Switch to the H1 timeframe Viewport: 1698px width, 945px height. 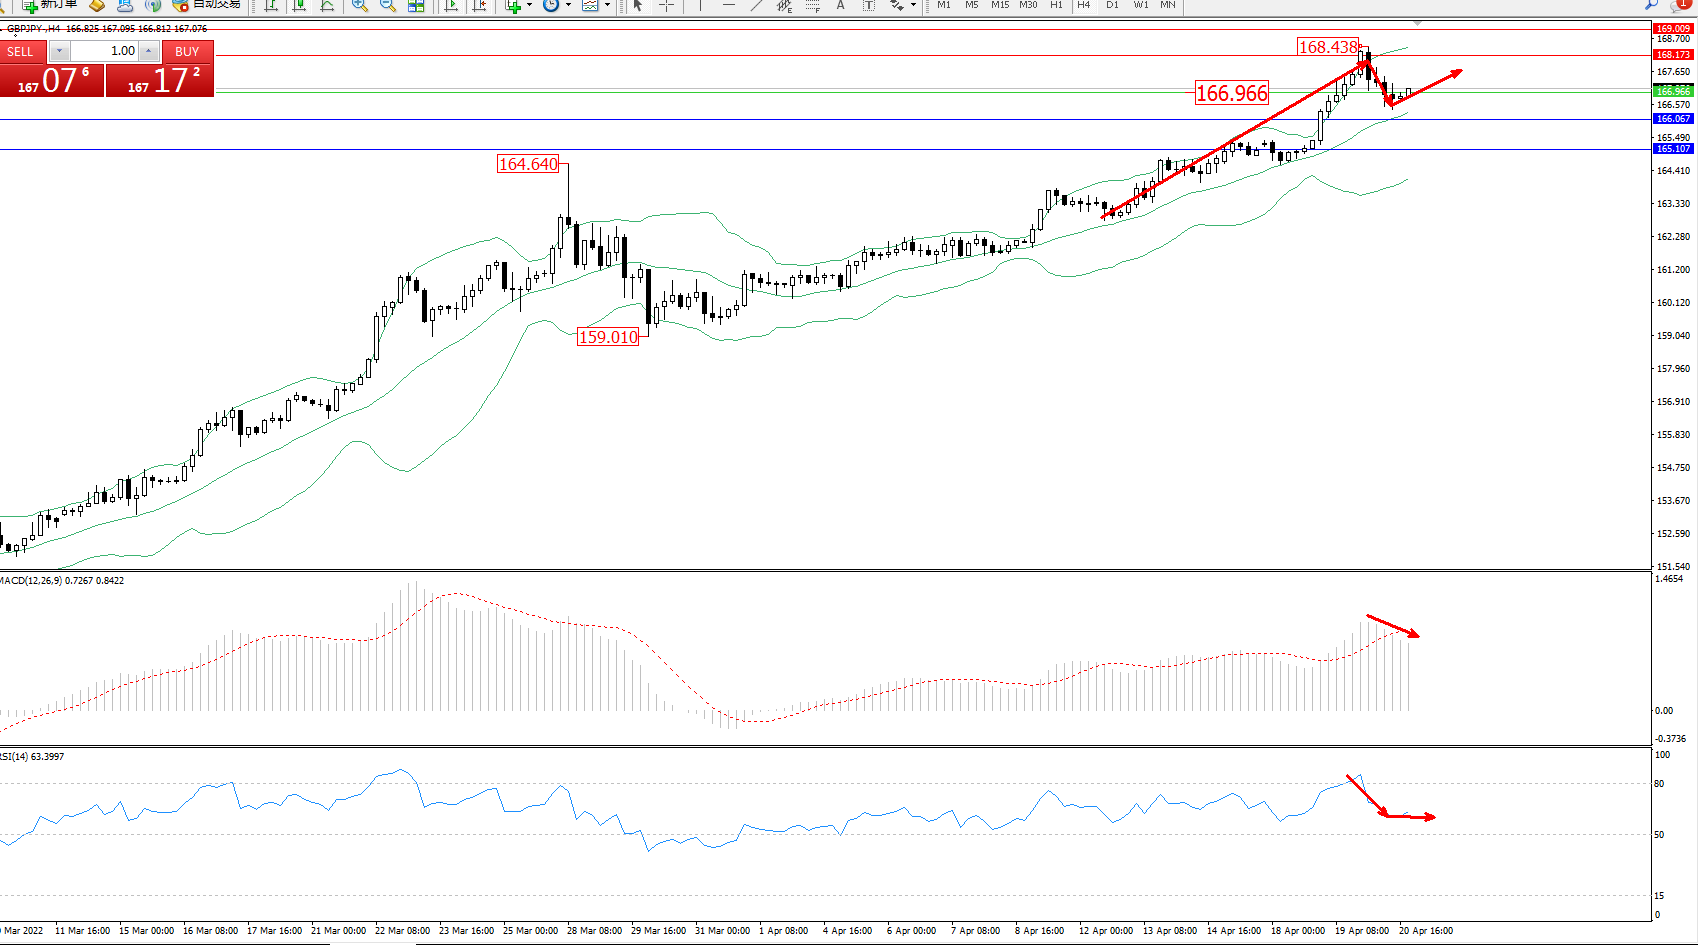(x=1056, y=5)
